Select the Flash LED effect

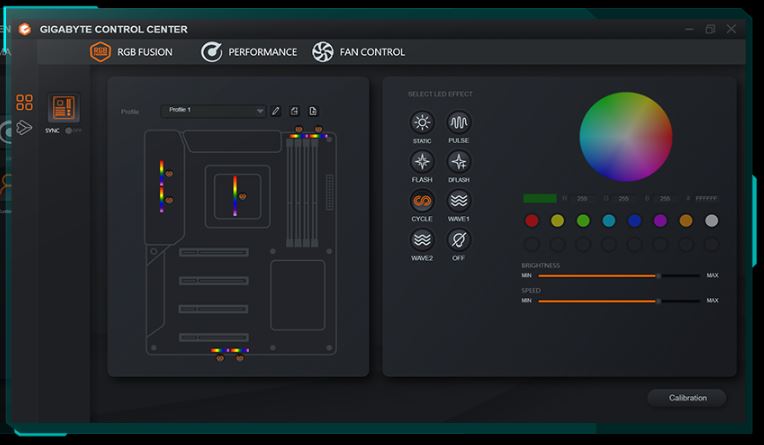[x=422, y=162]
